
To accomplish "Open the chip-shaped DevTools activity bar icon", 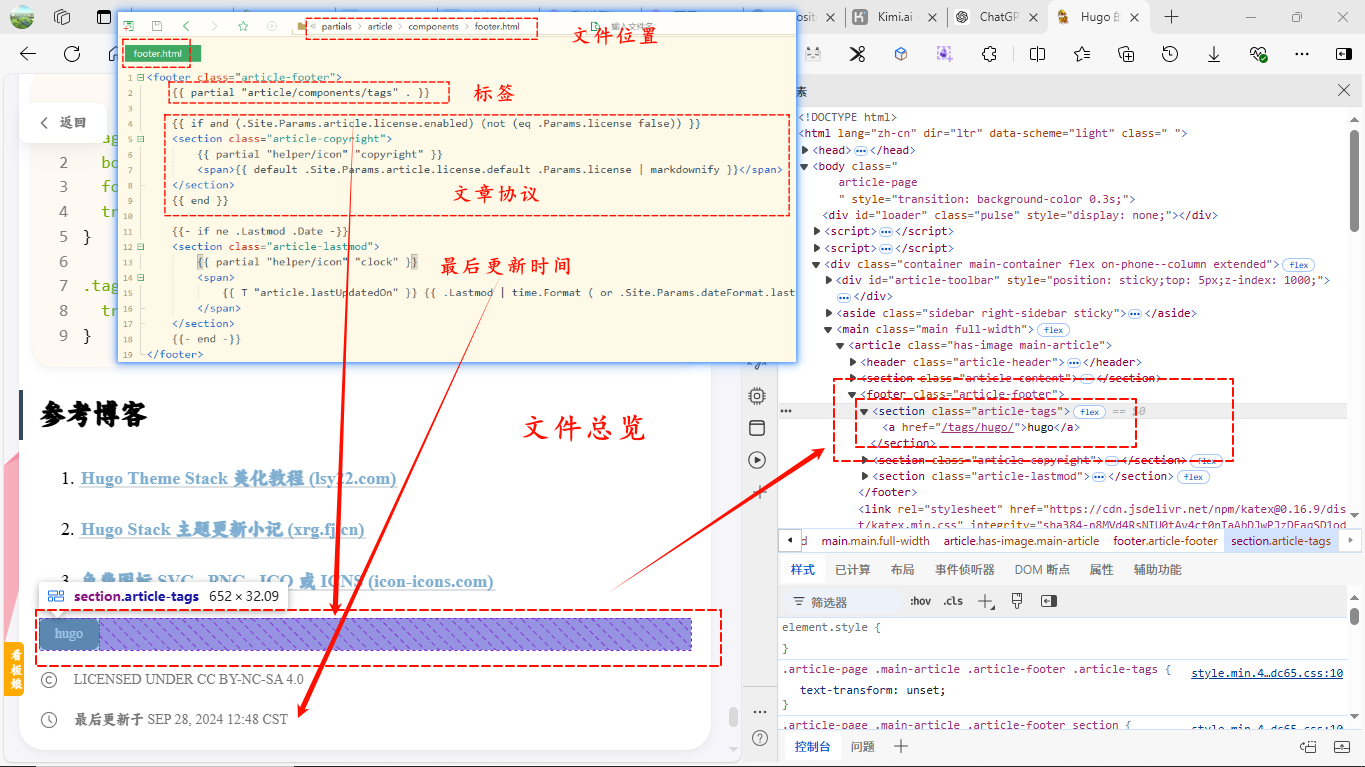I will 757,396.
